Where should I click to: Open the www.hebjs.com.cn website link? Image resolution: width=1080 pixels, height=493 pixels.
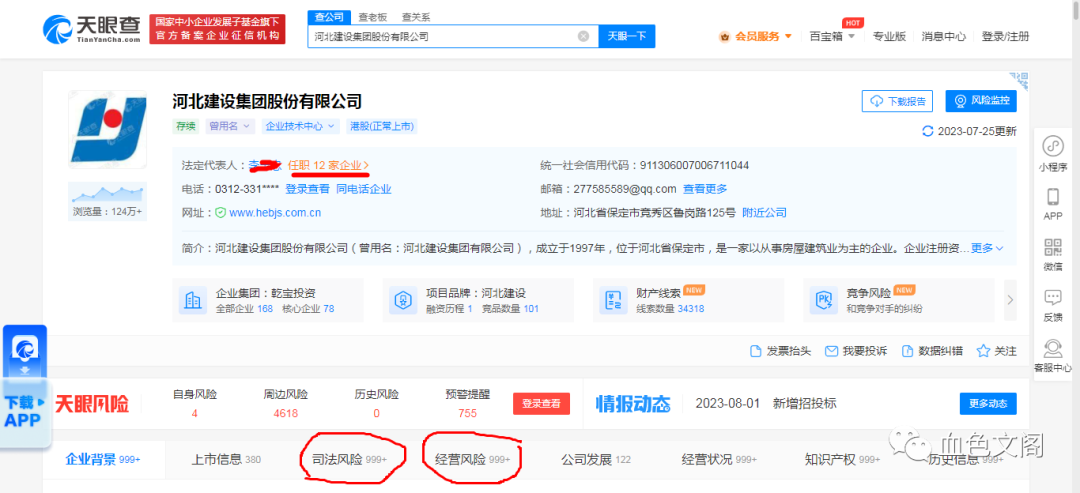click(x=275, y=213)
